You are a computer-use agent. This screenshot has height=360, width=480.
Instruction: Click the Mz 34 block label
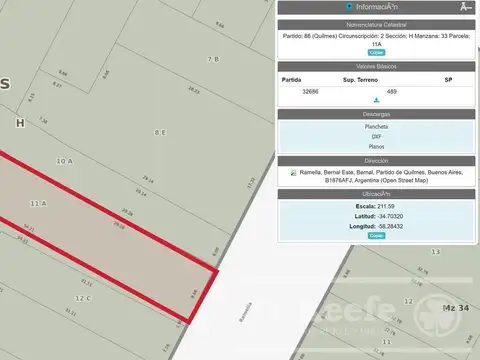456,308
